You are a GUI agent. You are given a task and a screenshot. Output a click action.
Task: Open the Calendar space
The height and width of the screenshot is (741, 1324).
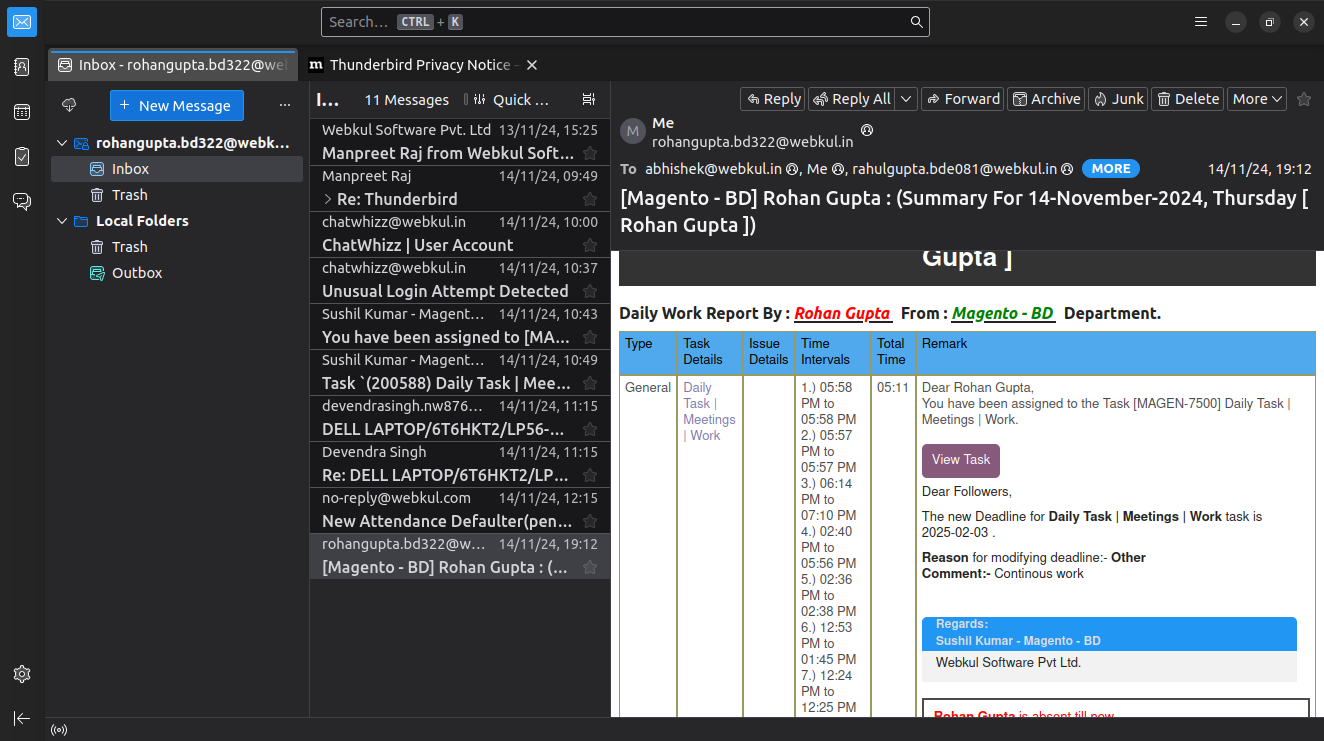pyautogui.click(x=22, y=112)
